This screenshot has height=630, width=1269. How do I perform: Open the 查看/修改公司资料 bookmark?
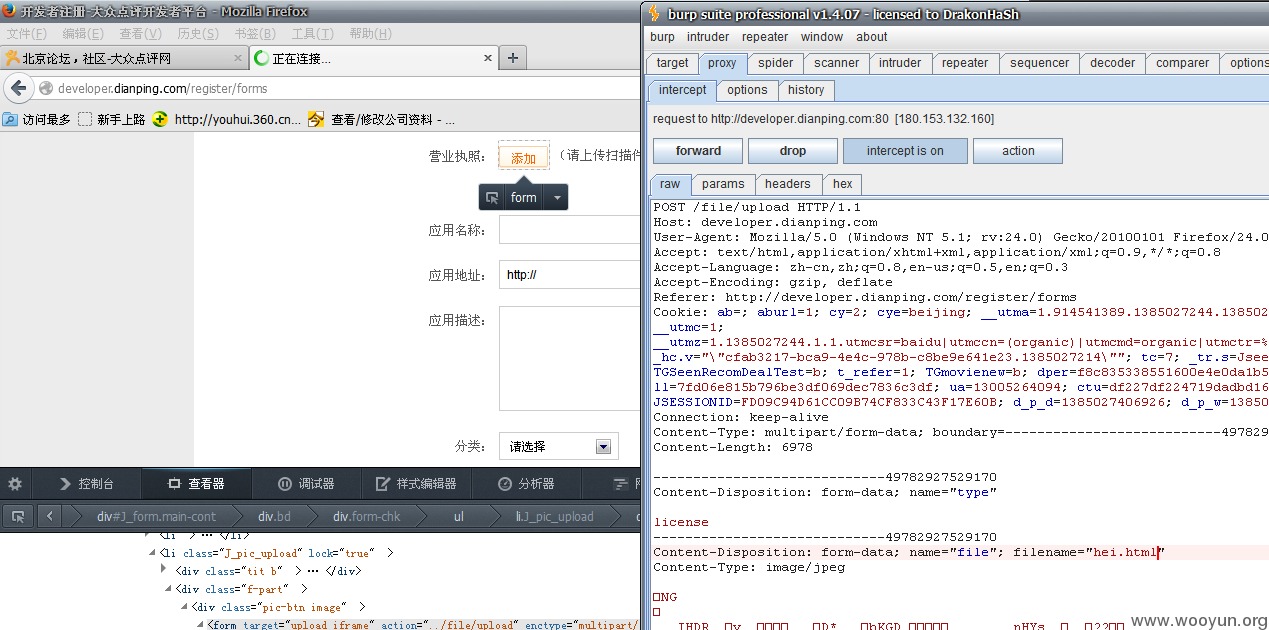[382, 119]
